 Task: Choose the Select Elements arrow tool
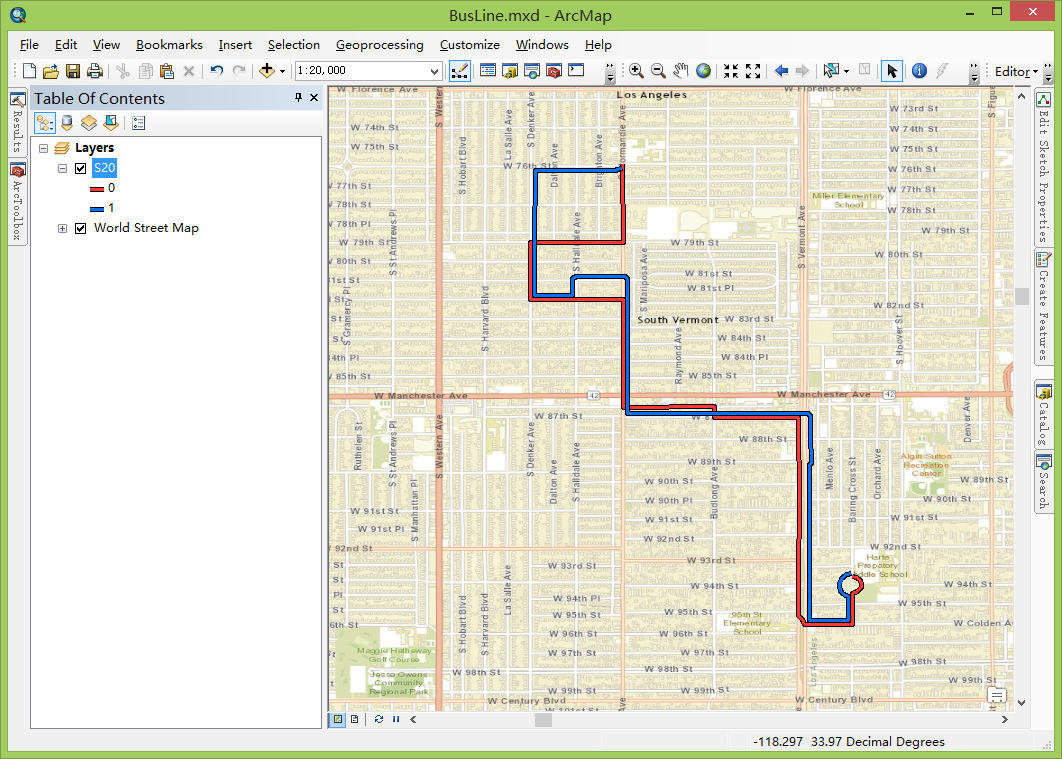tap(892, 70)
